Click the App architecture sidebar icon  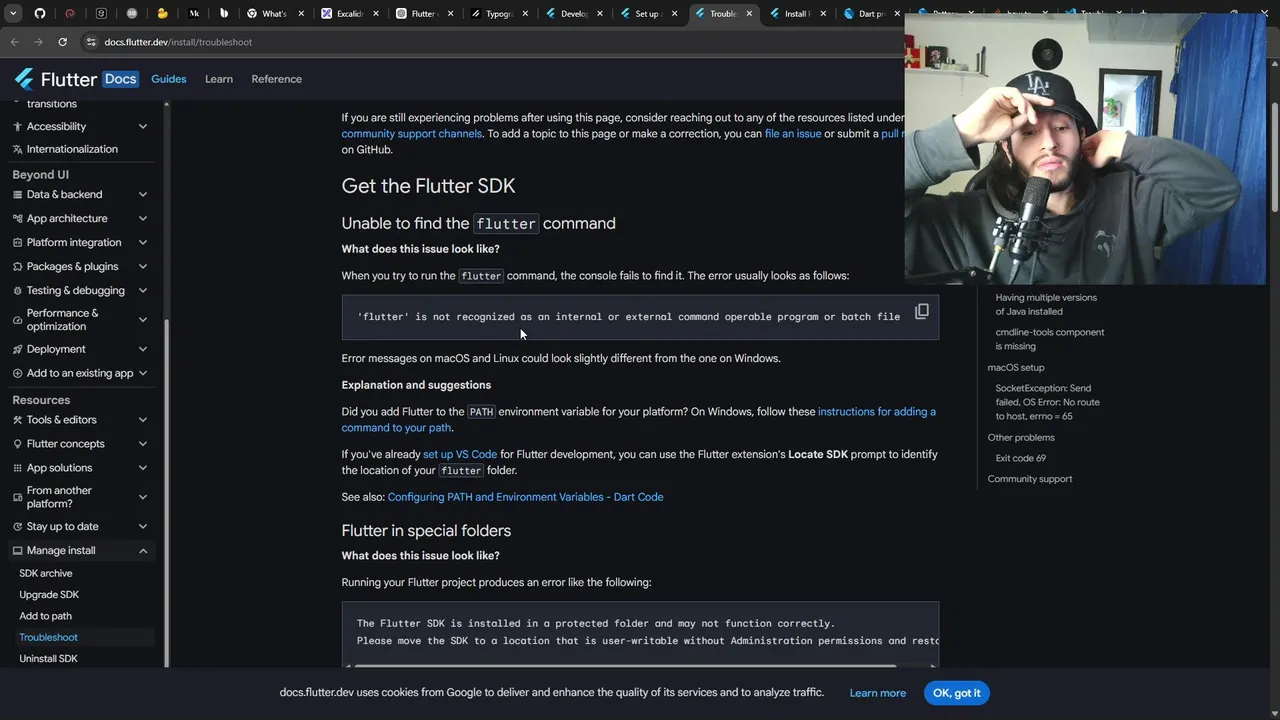click(x=17, y=219)
